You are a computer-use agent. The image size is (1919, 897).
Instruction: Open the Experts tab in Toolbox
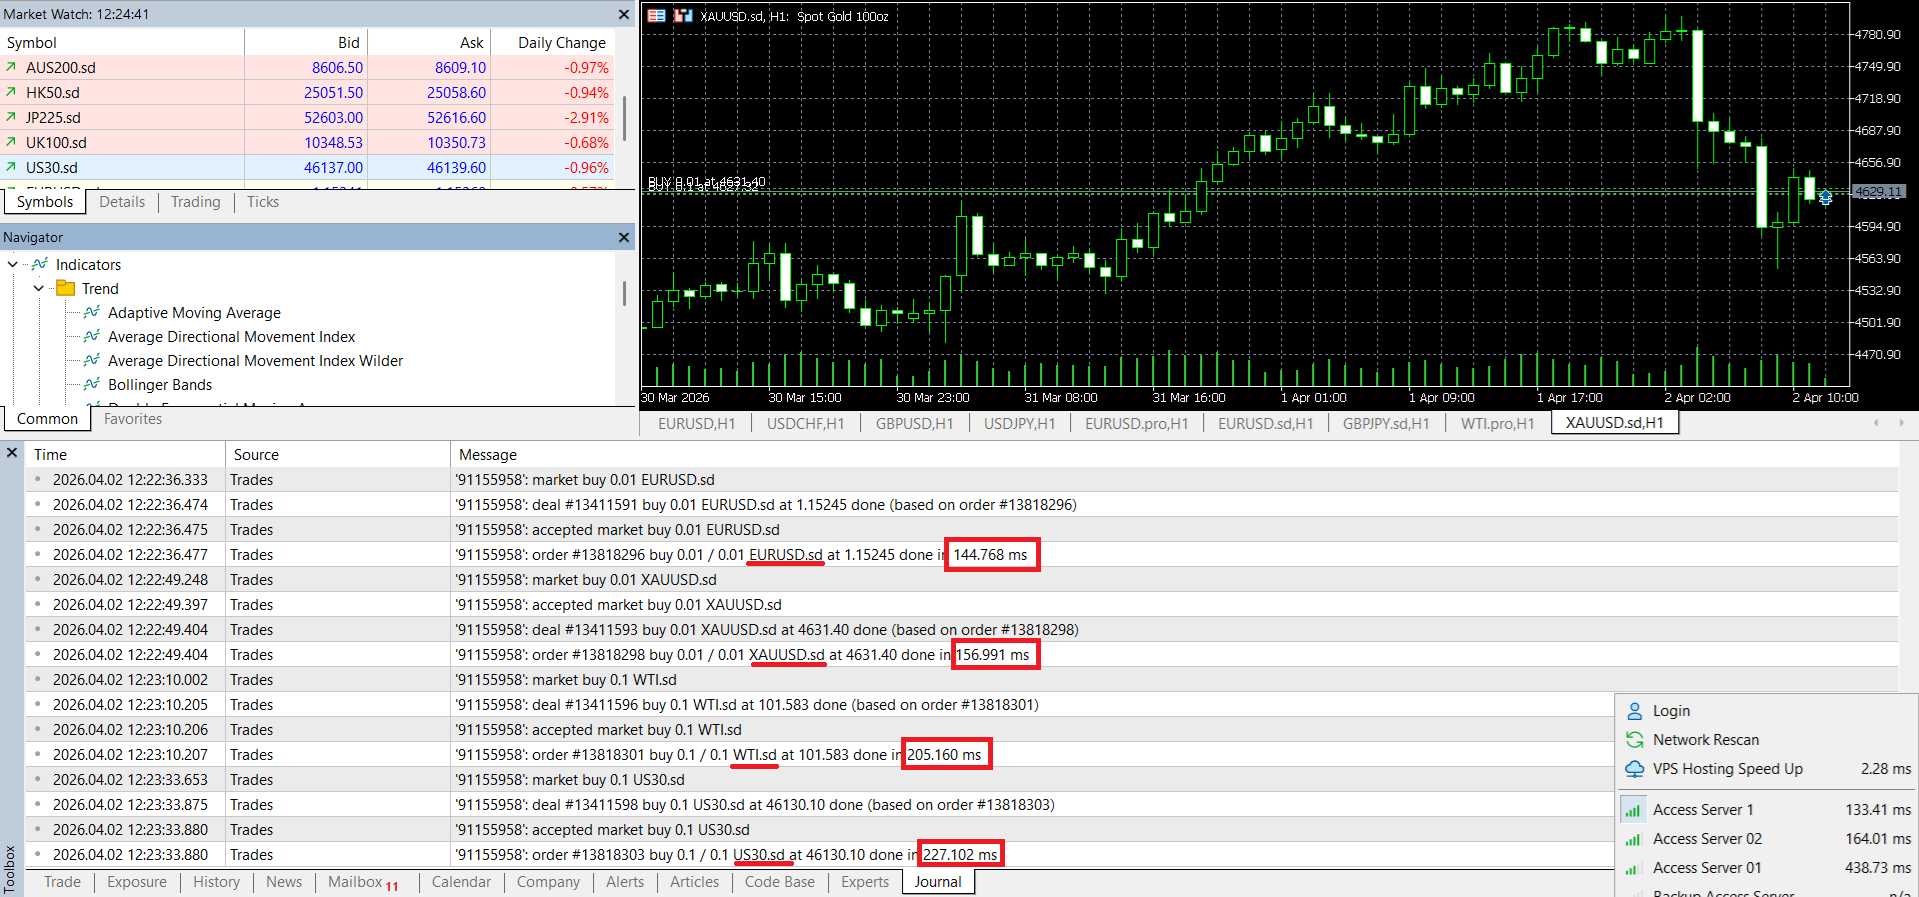(865, 882)
